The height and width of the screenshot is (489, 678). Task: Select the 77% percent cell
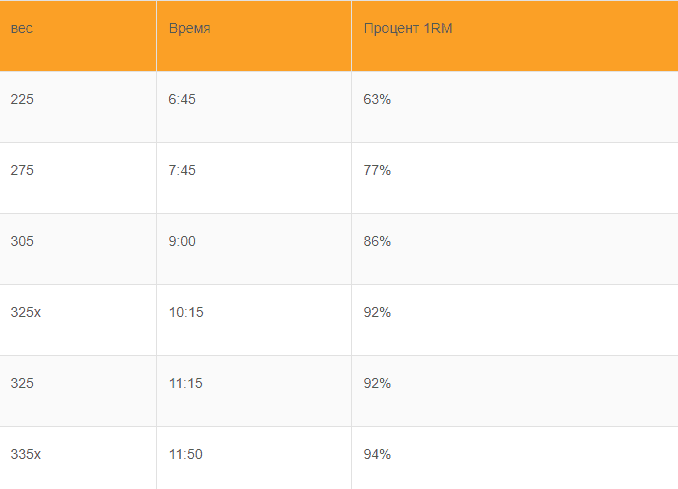515,178
